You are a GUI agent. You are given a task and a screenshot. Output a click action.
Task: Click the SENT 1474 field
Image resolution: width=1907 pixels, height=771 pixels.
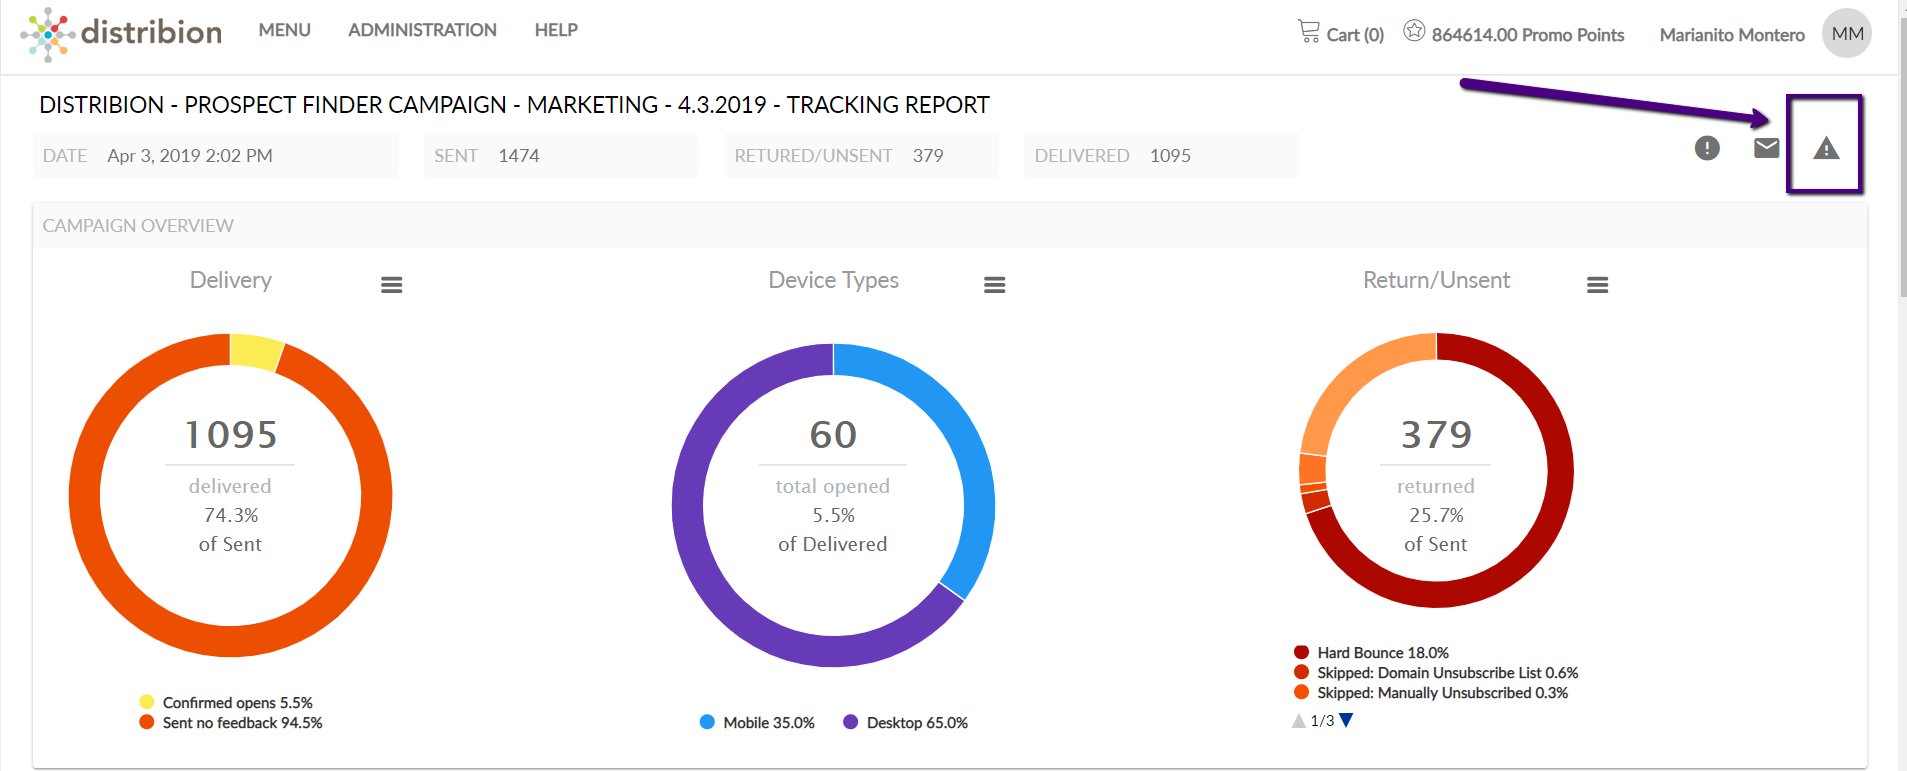coord(561,155)
